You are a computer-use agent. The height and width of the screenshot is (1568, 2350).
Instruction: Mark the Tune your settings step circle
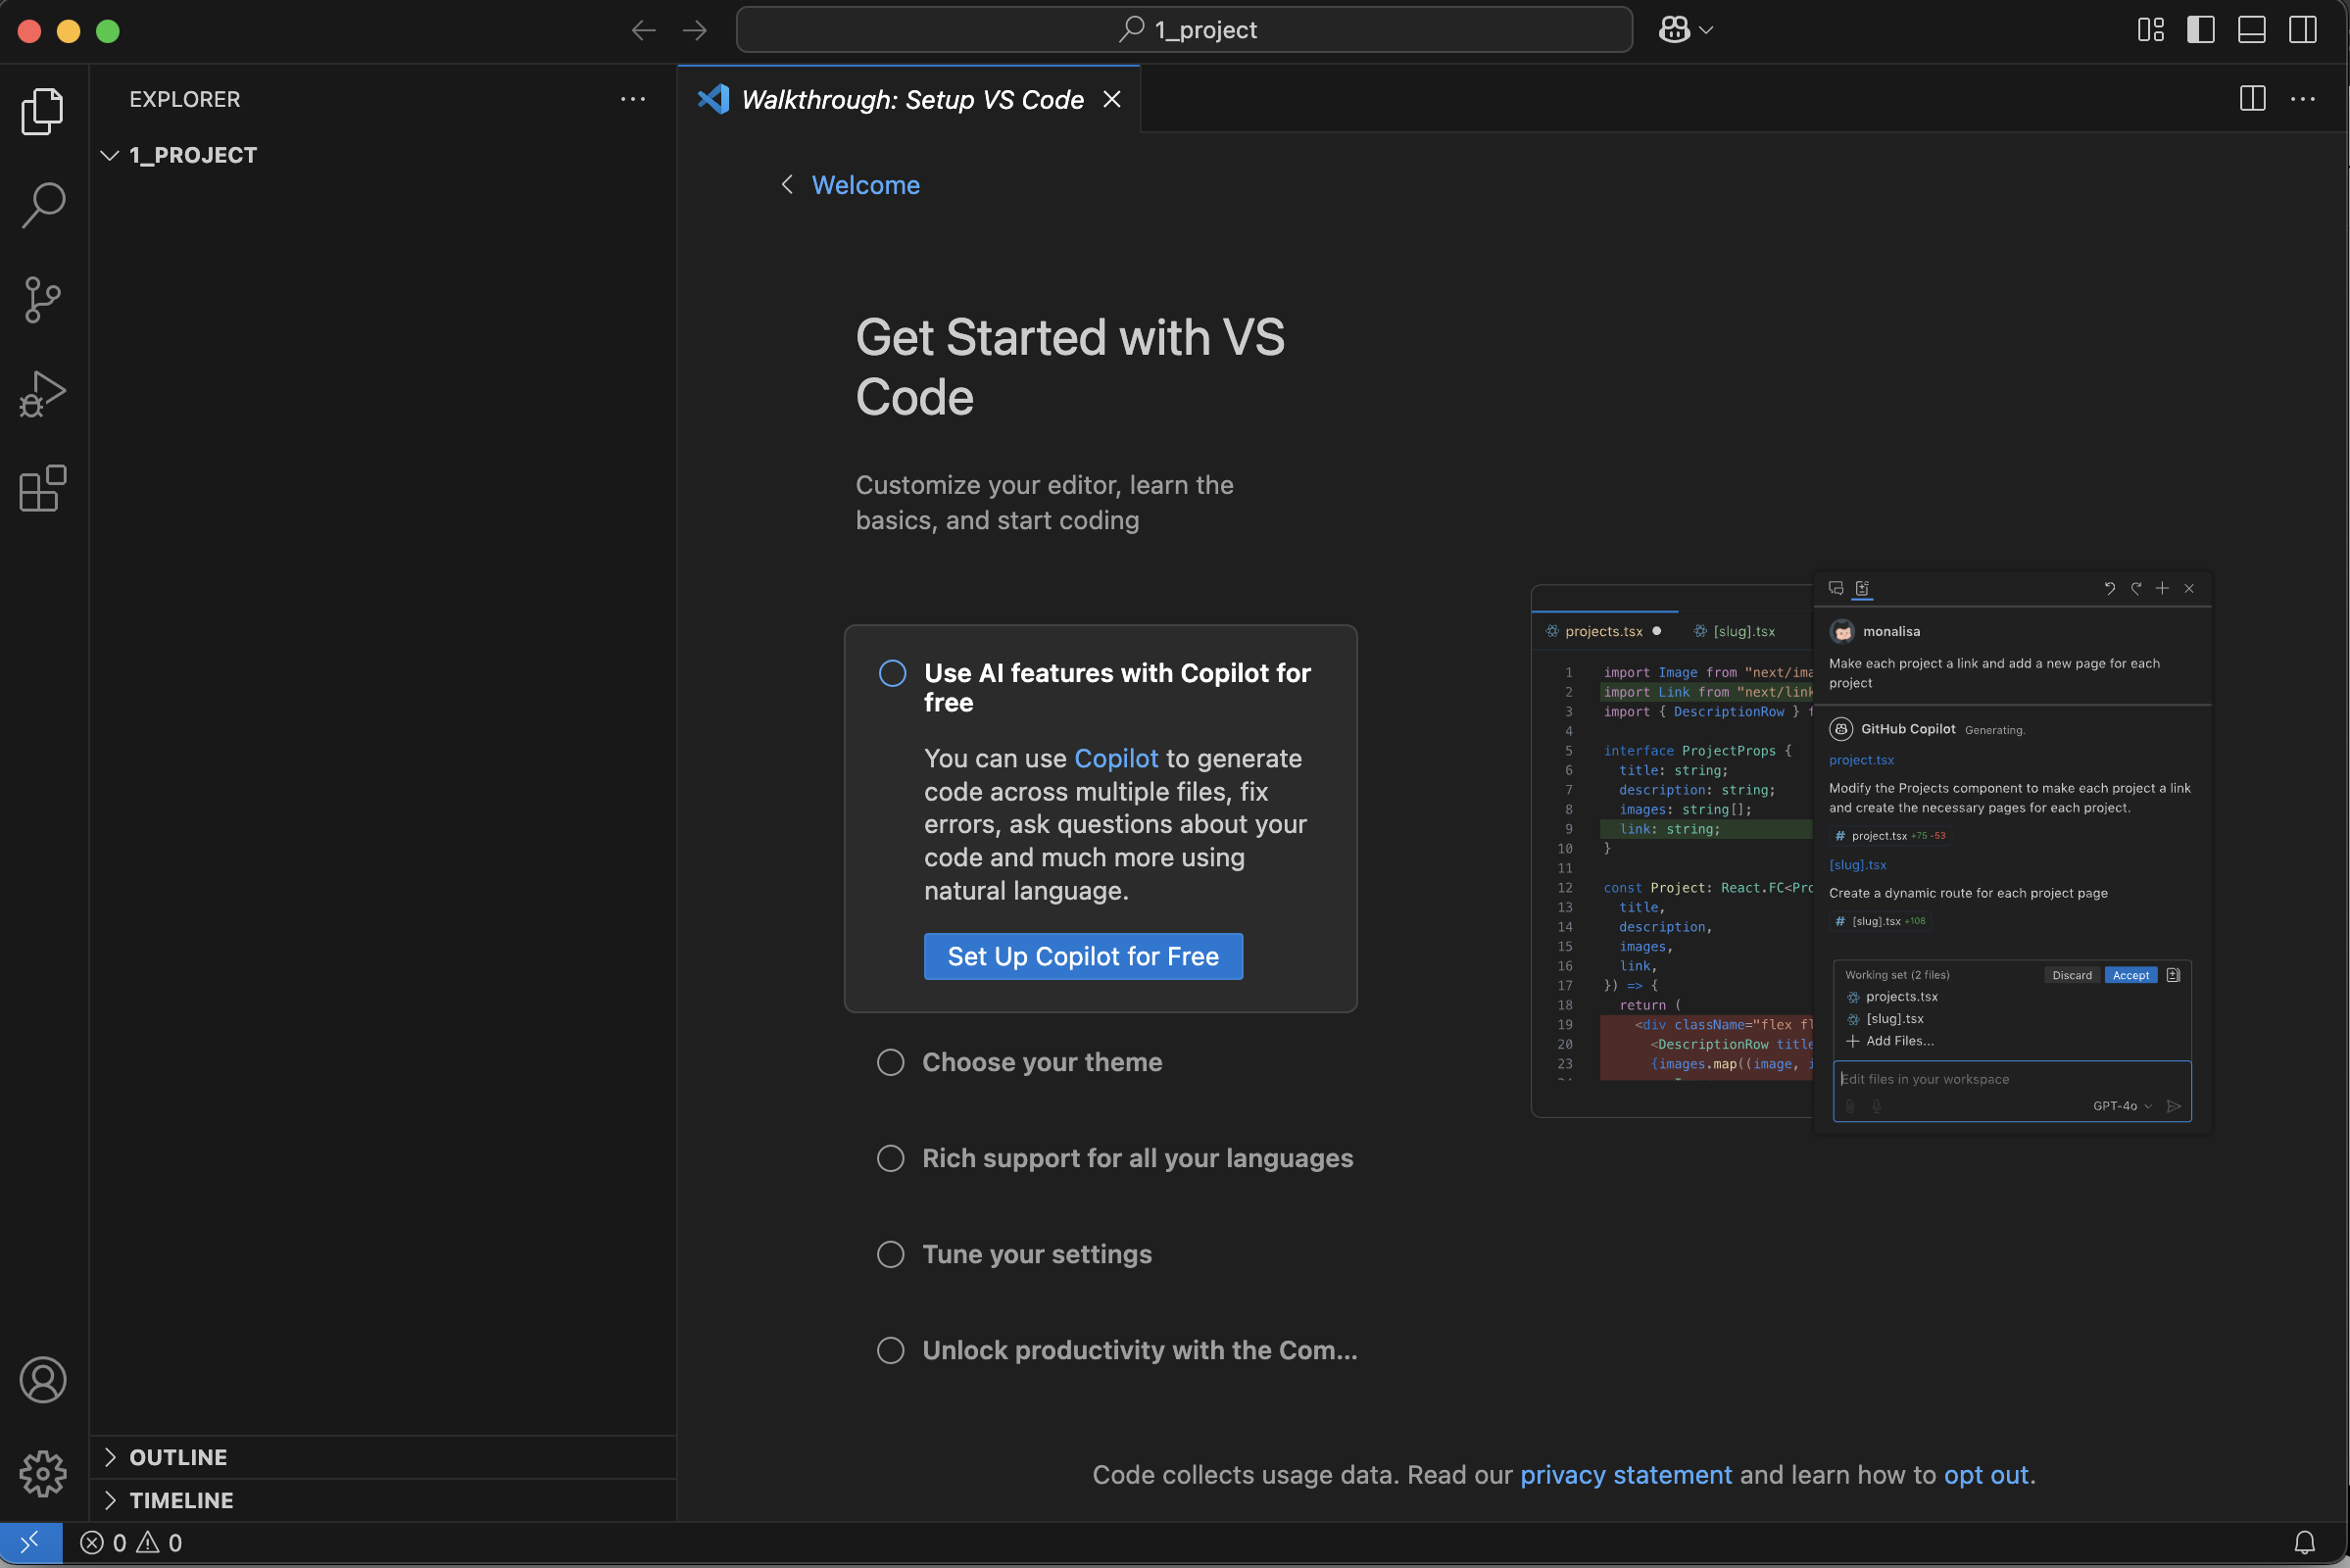tap(890, 1254)
